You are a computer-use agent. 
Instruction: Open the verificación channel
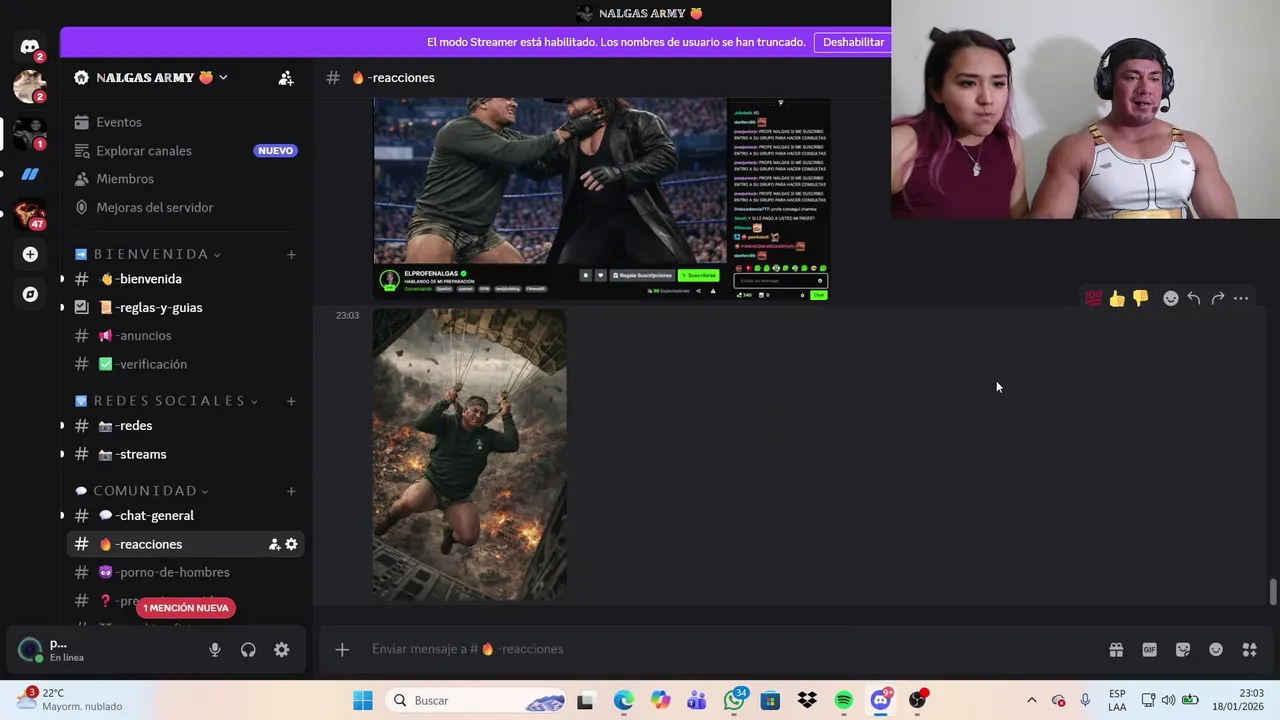(186, 364)
